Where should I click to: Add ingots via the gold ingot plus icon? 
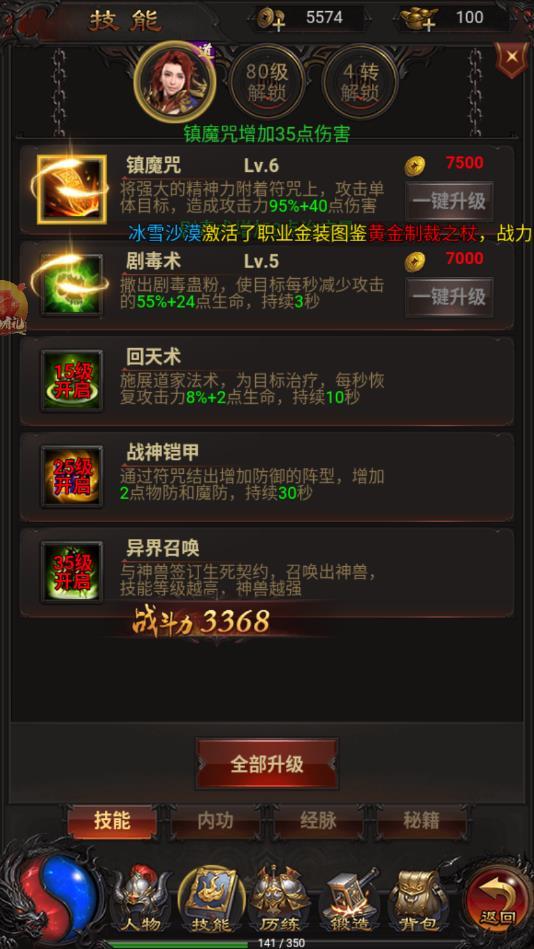[x=421, y=20]
